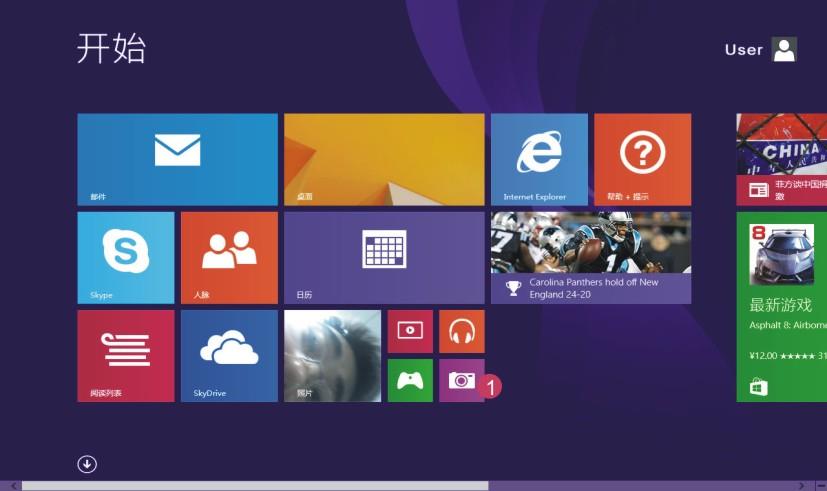The width and height of the screenshot is (827, 491).
Task: Open the Camera tile
Action: (x=461, y=380)
